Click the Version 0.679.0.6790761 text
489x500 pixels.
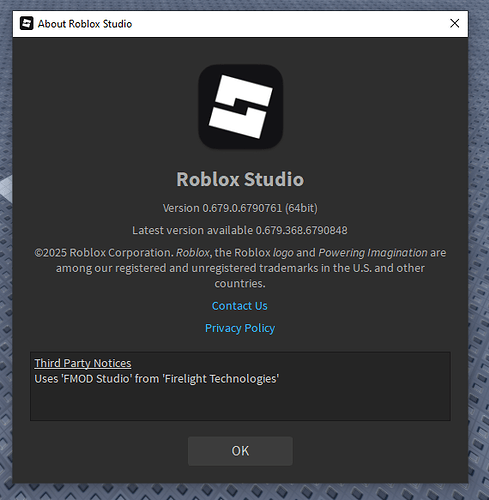pyautogui.click(x=222, y=208)
